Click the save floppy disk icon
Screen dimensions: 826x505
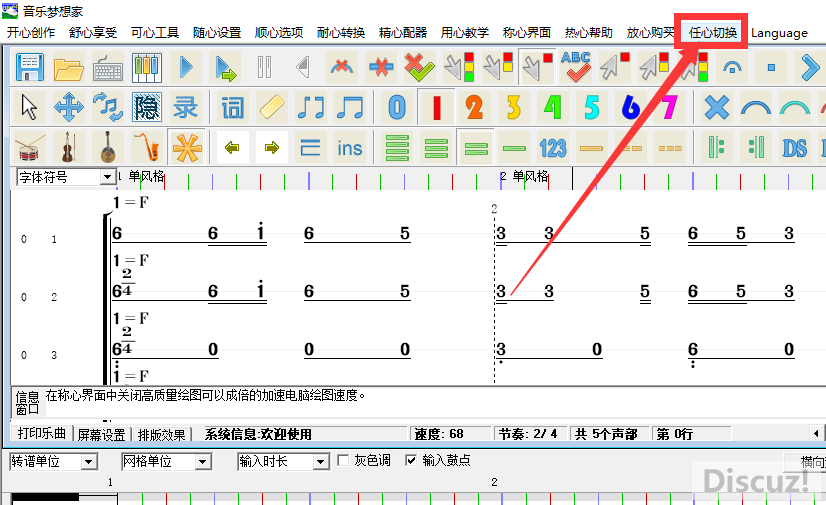(x=30, y=67)
